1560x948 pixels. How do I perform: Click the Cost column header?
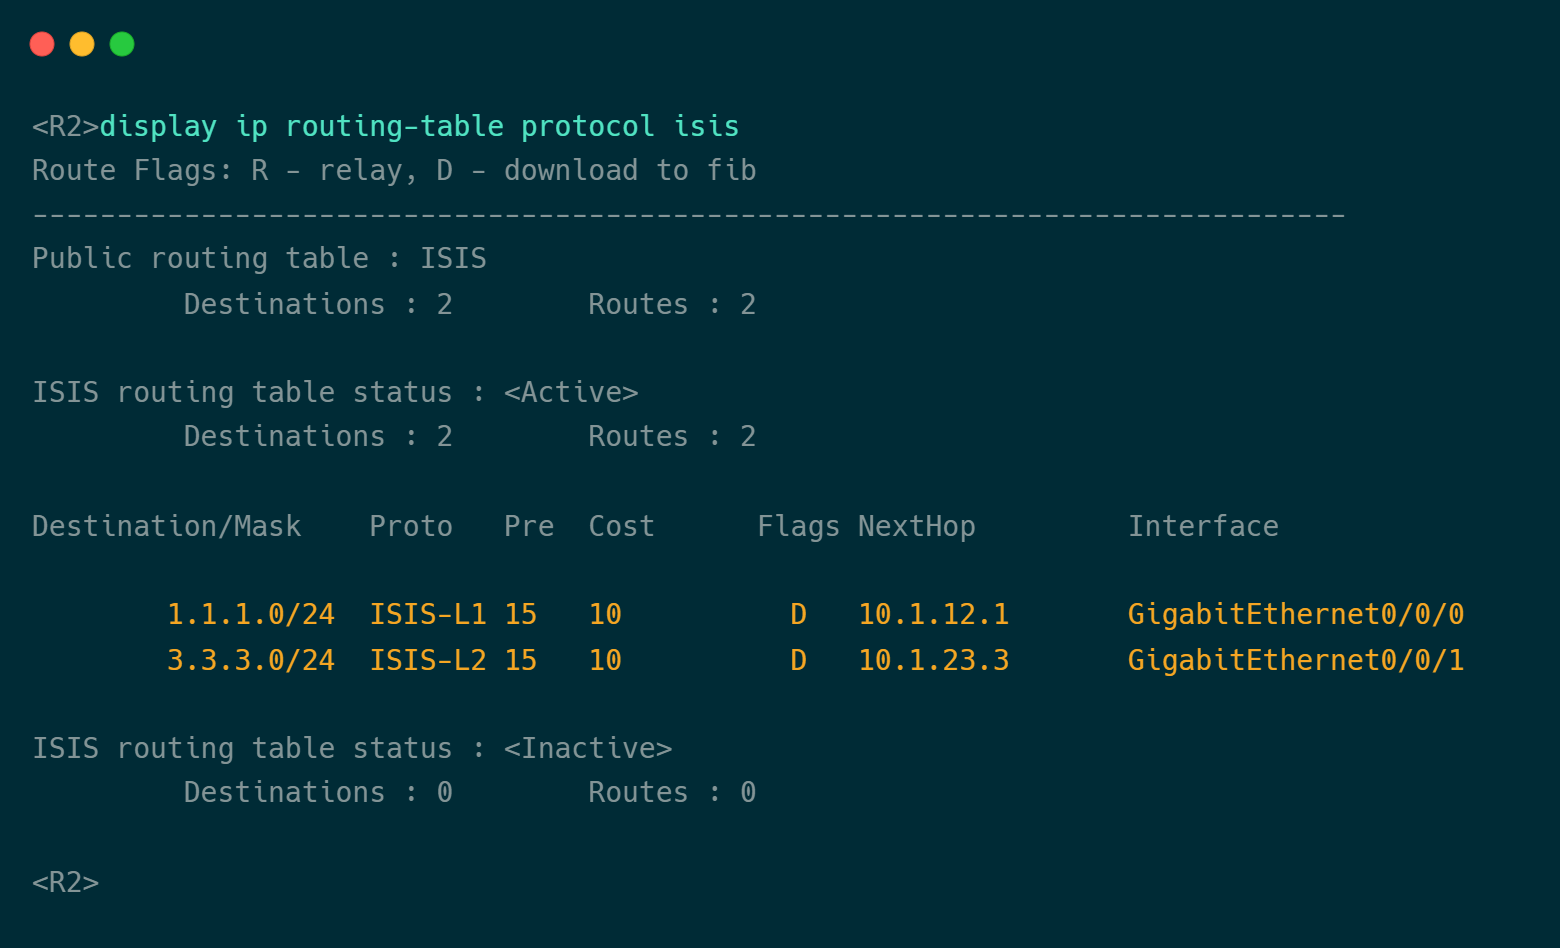coord(621,526)
